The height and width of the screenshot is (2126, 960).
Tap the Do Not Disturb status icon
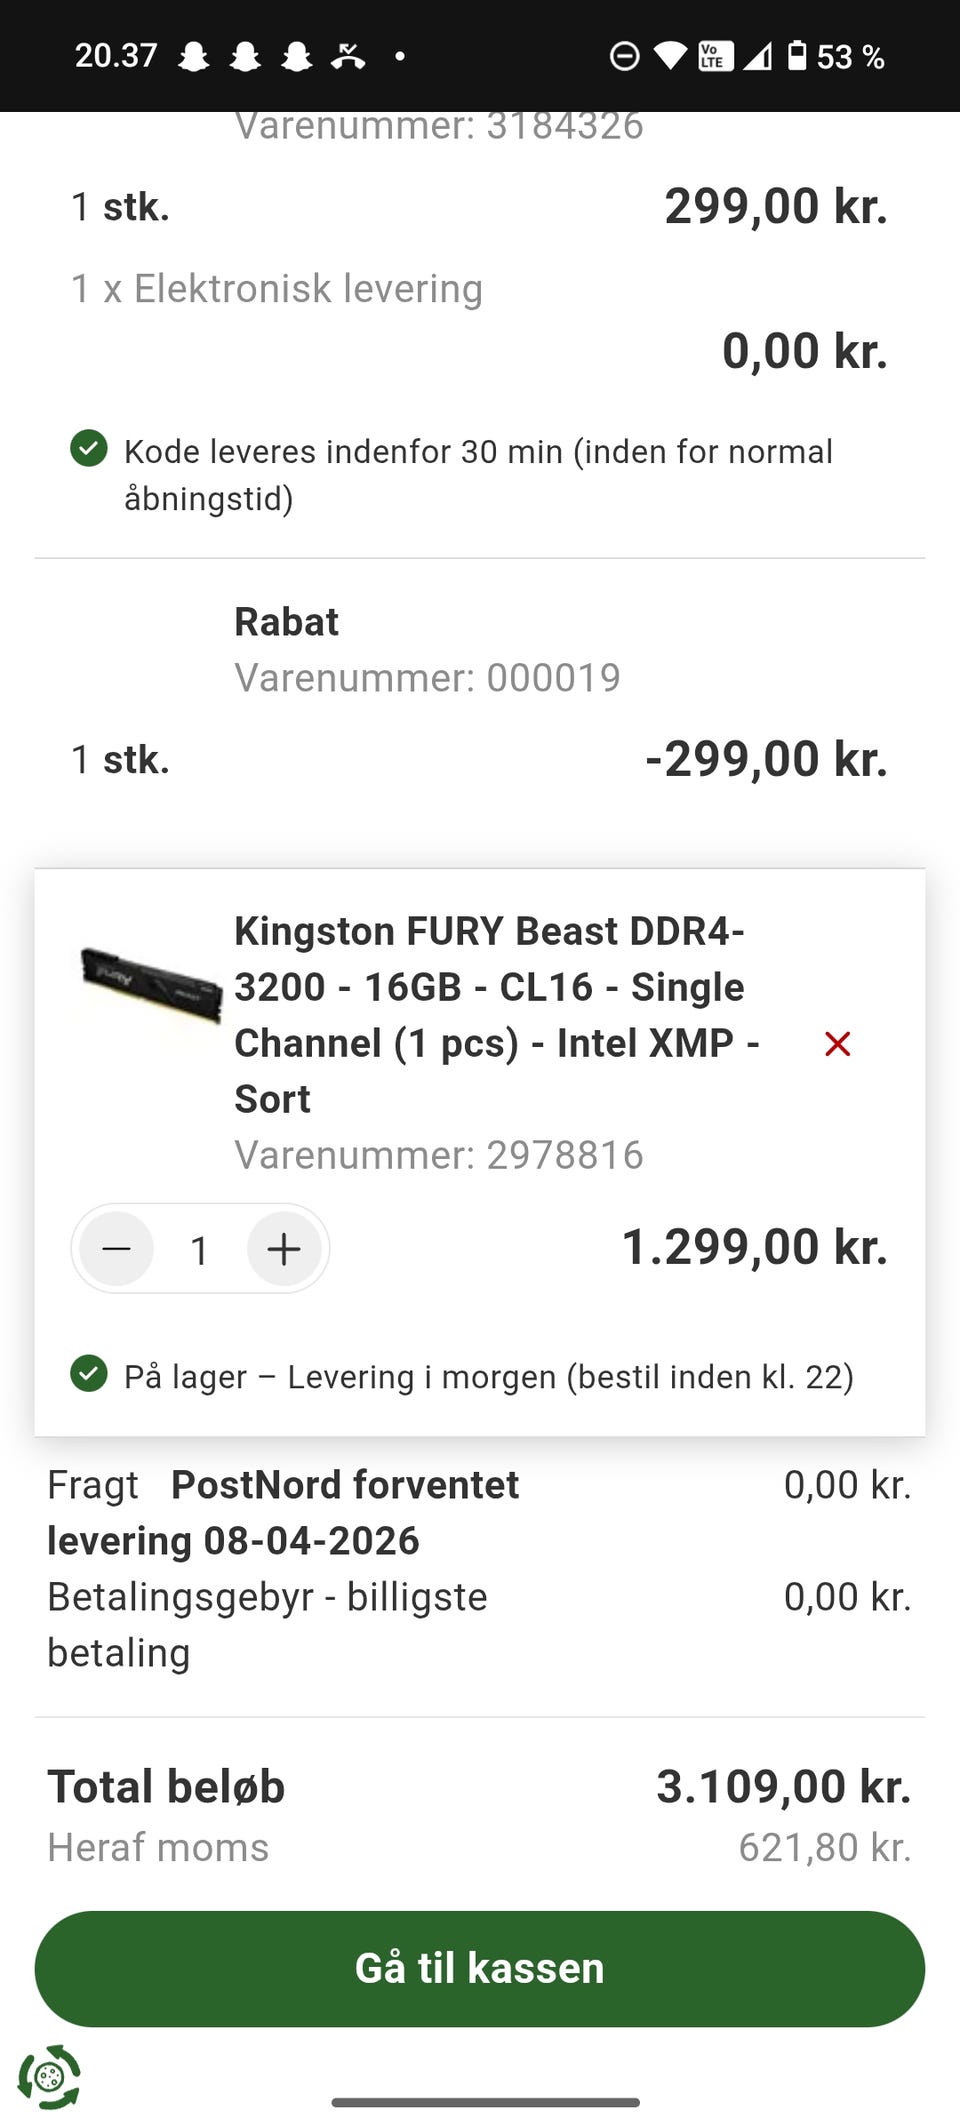click(x=624, y=57)
